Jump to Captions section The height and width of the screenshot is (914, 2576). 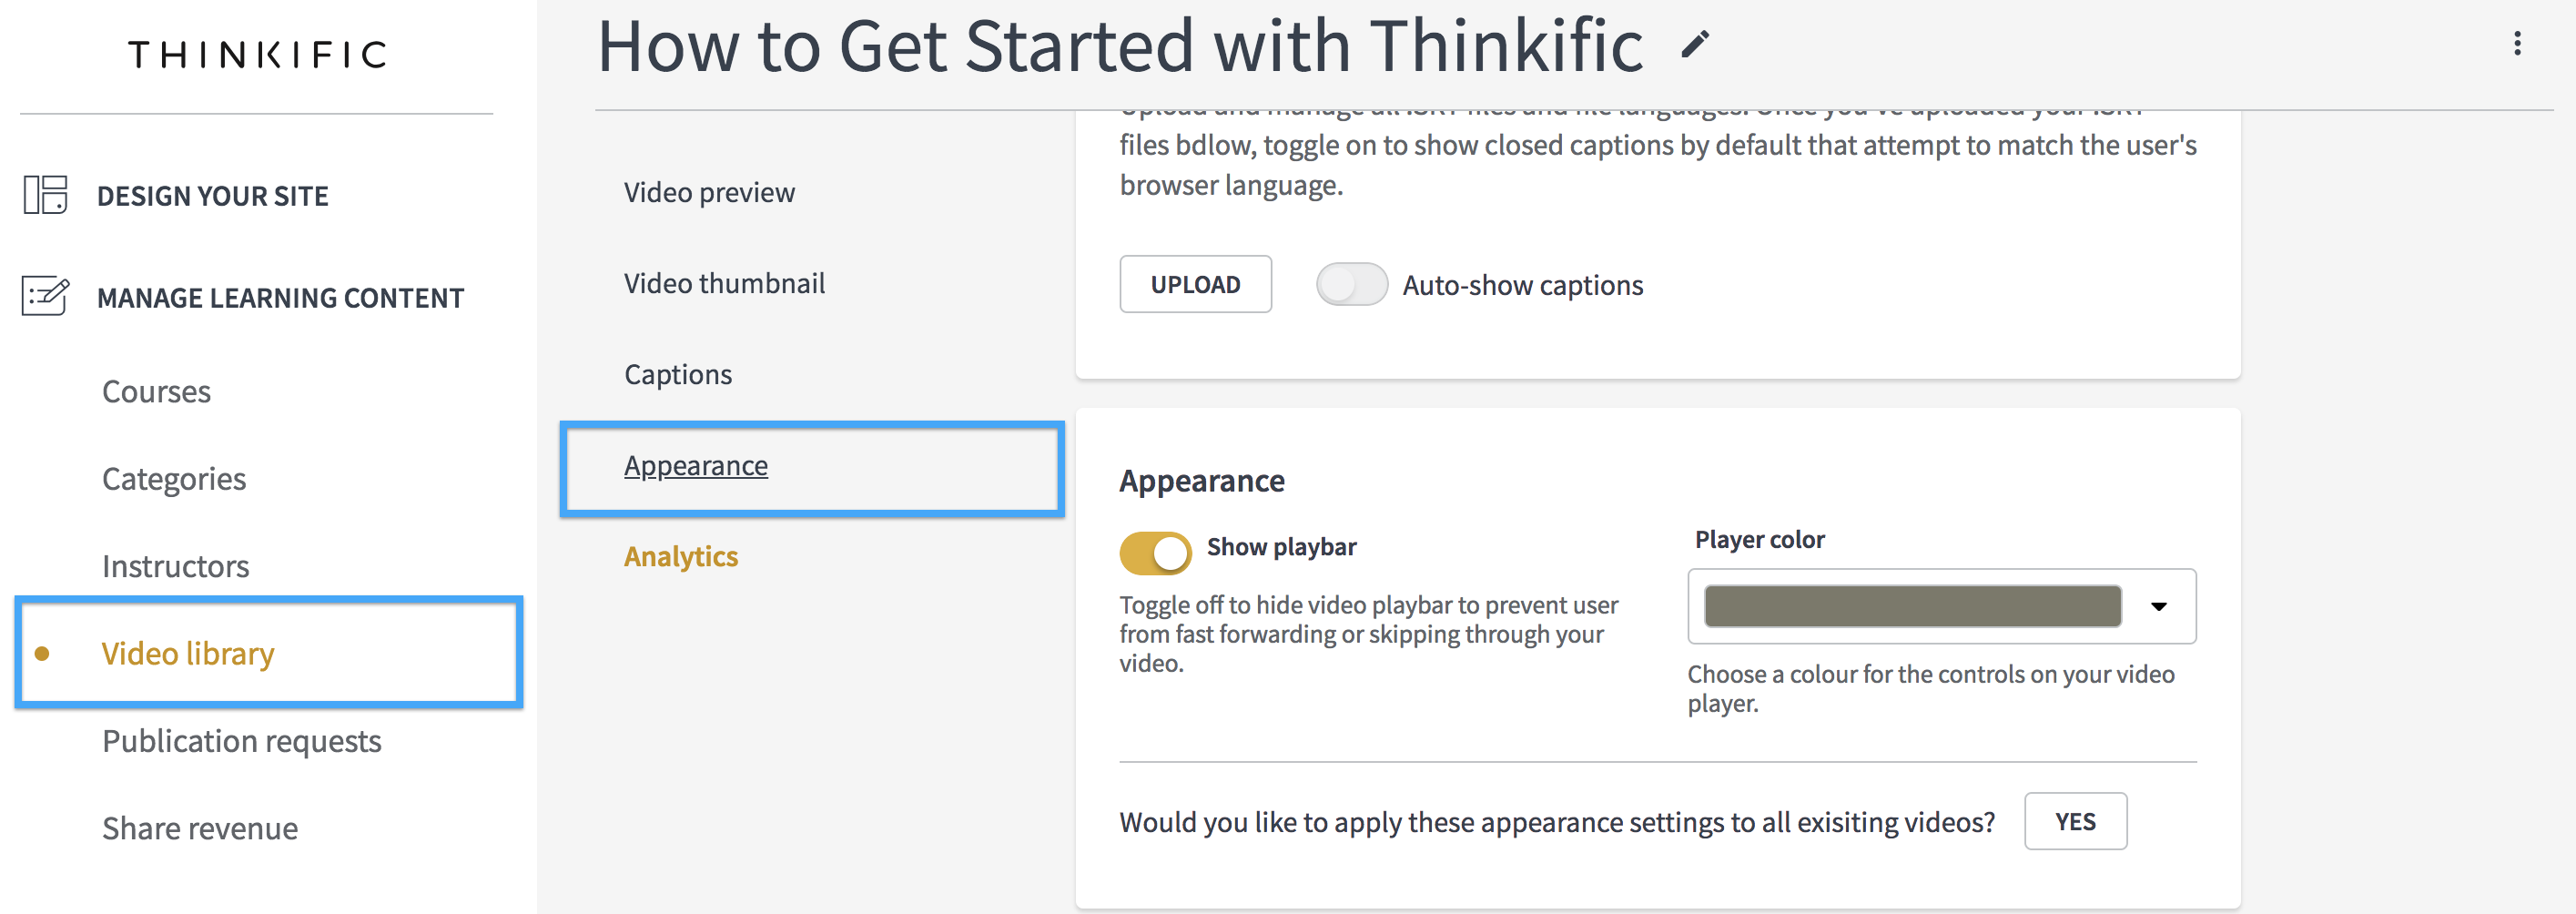(x=678, y=374)
